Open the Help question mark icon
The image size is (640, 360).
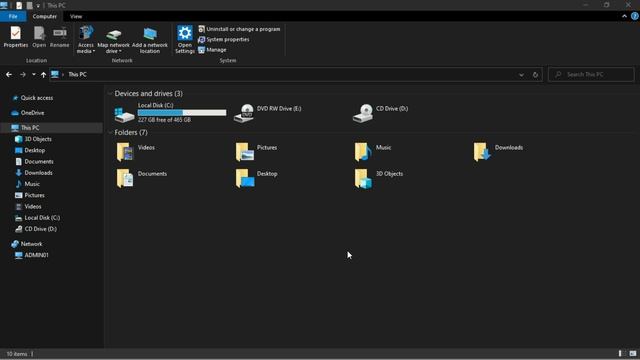pos(635,16)
